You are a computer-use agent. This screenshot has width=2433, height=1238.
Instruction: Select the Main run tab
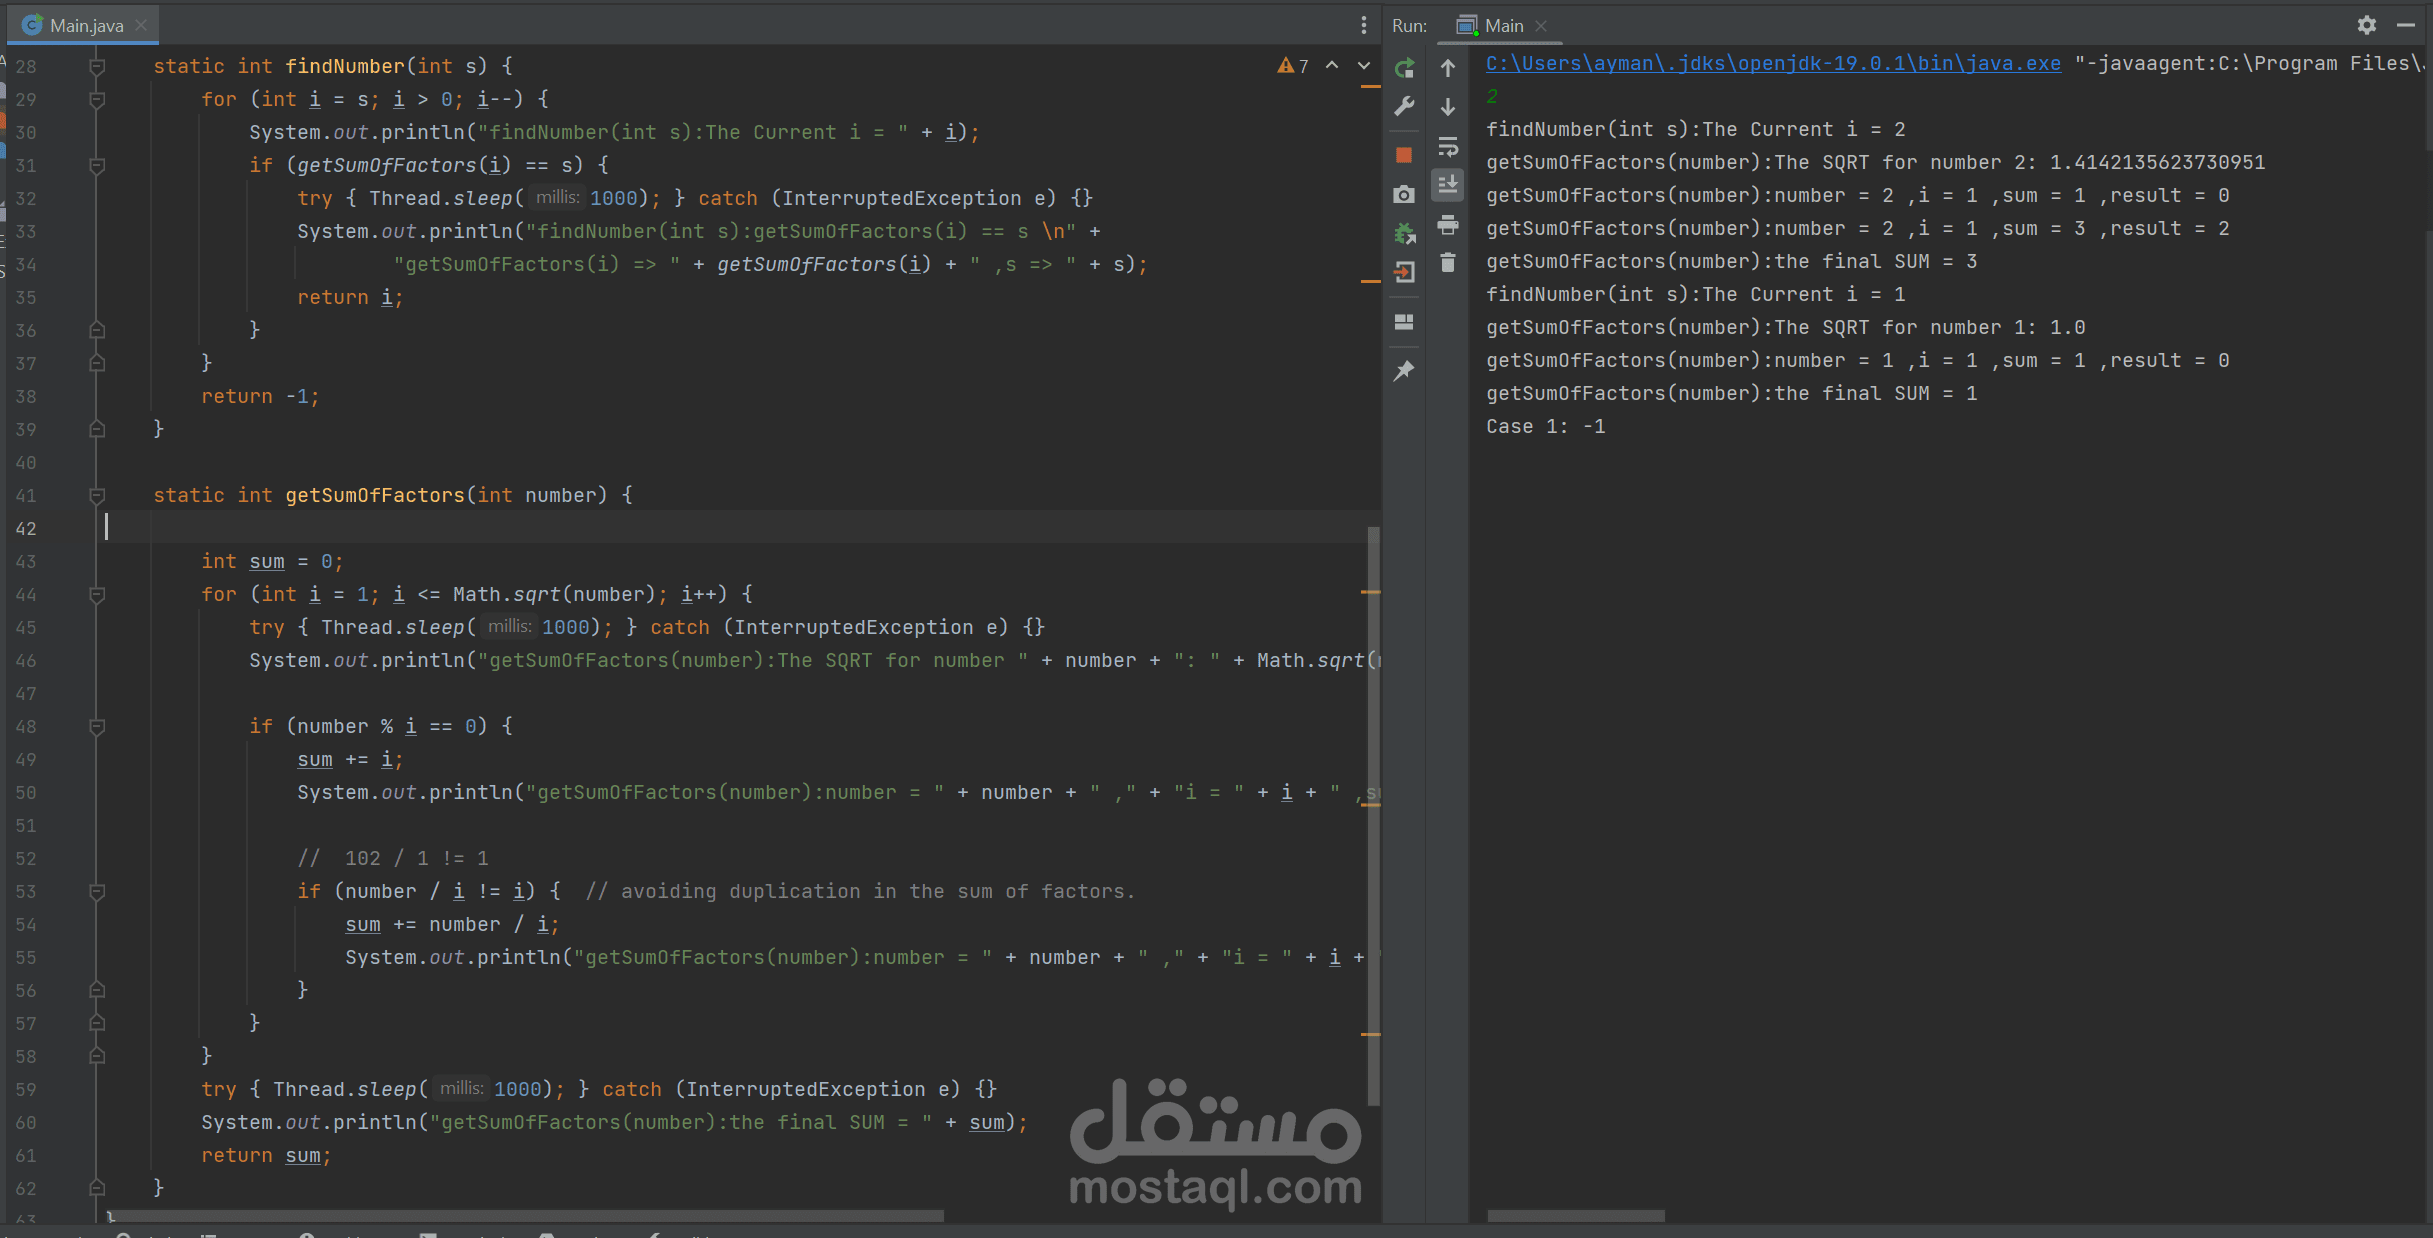coord(1502,25)
